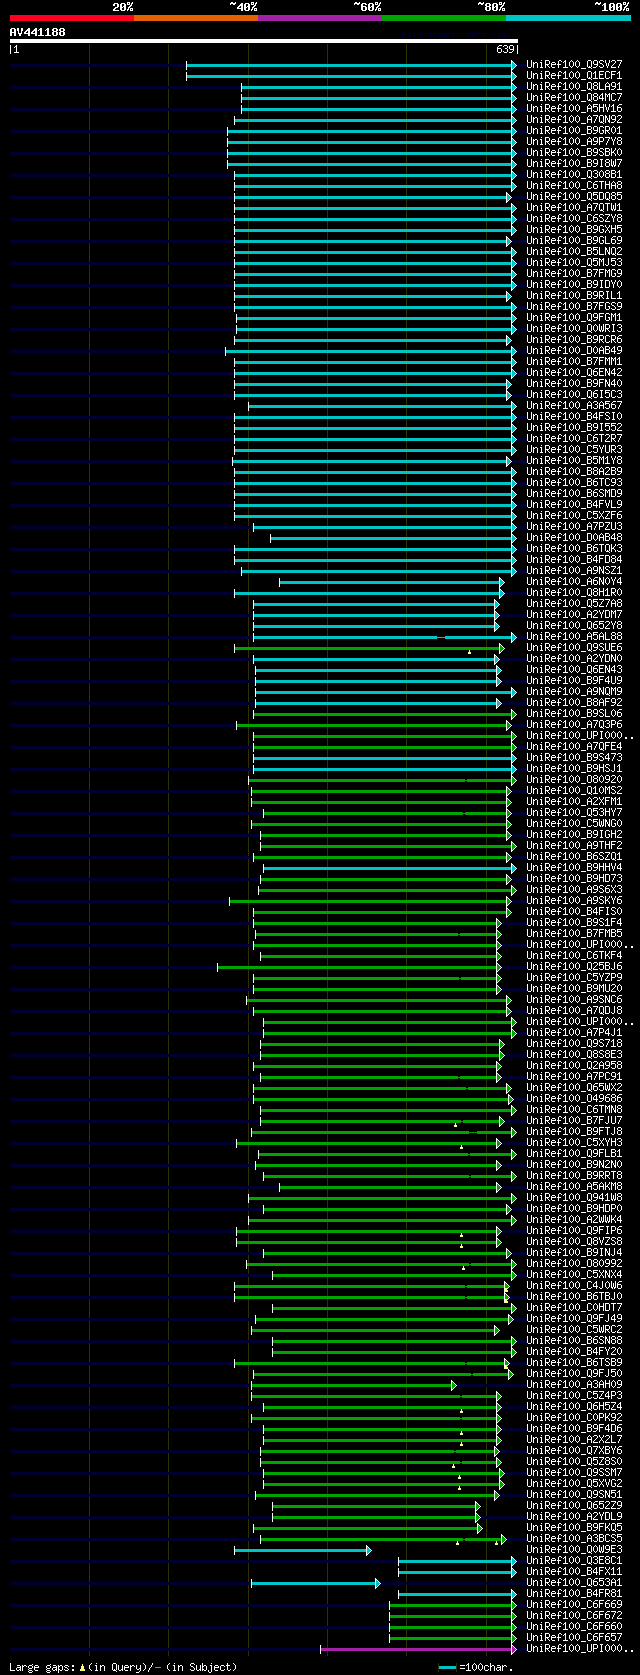Select the UniRef100_D0AB49 label
The width and height of the screenshot is (640, 1675).
pyautogui.click(x=574, y=350)
